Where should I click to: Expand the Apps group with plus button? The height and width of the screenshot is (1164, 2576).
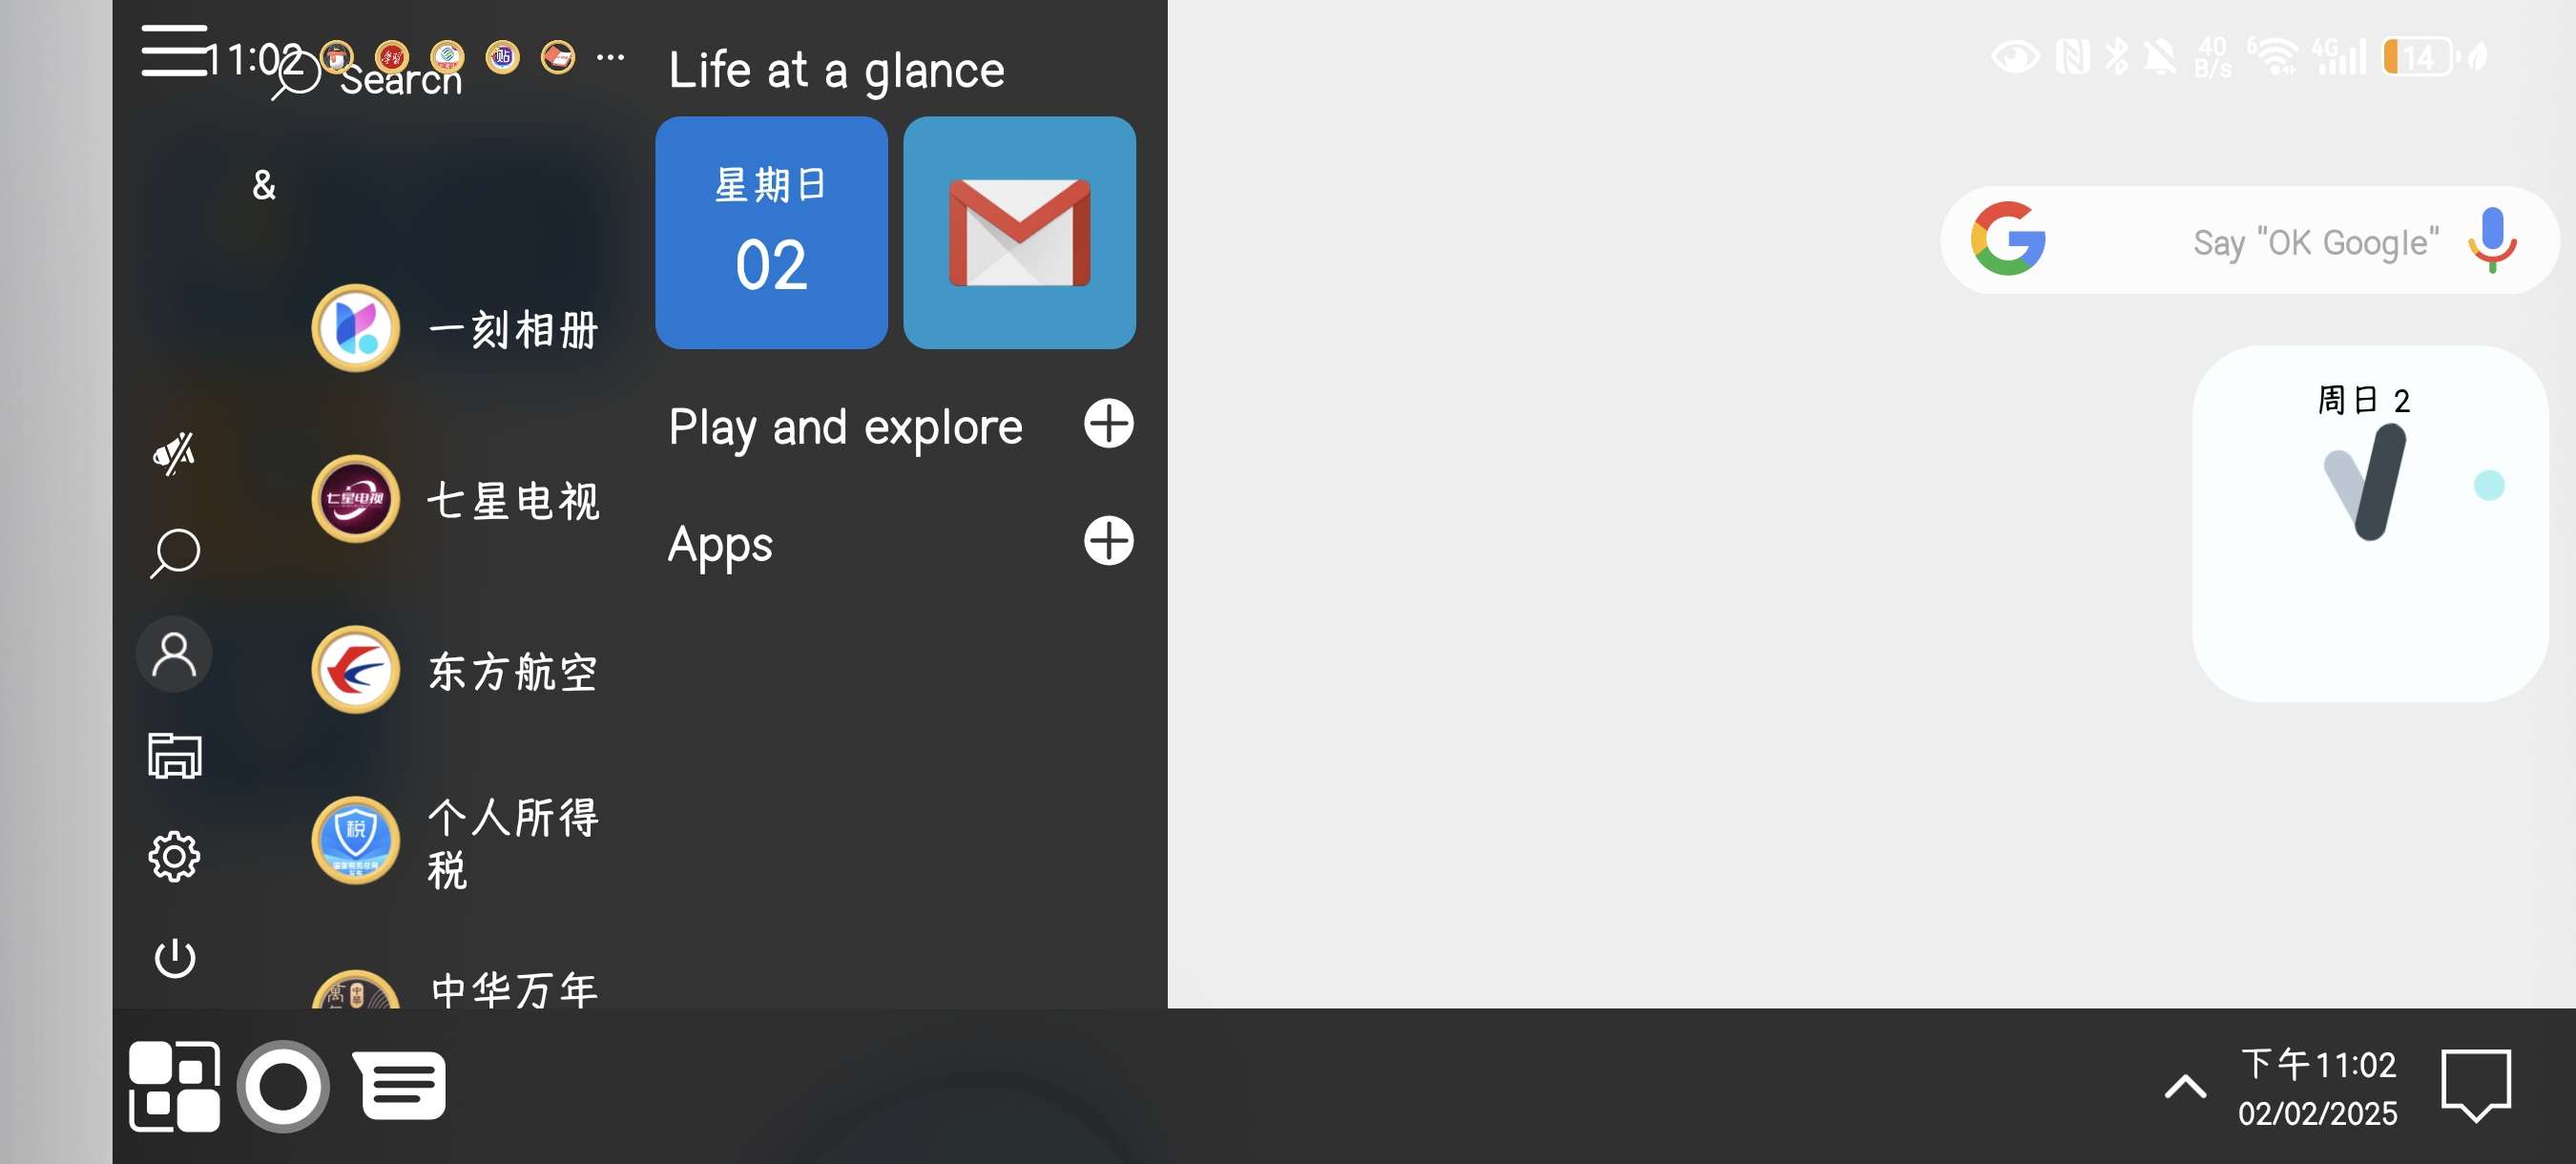point(1108,541)
